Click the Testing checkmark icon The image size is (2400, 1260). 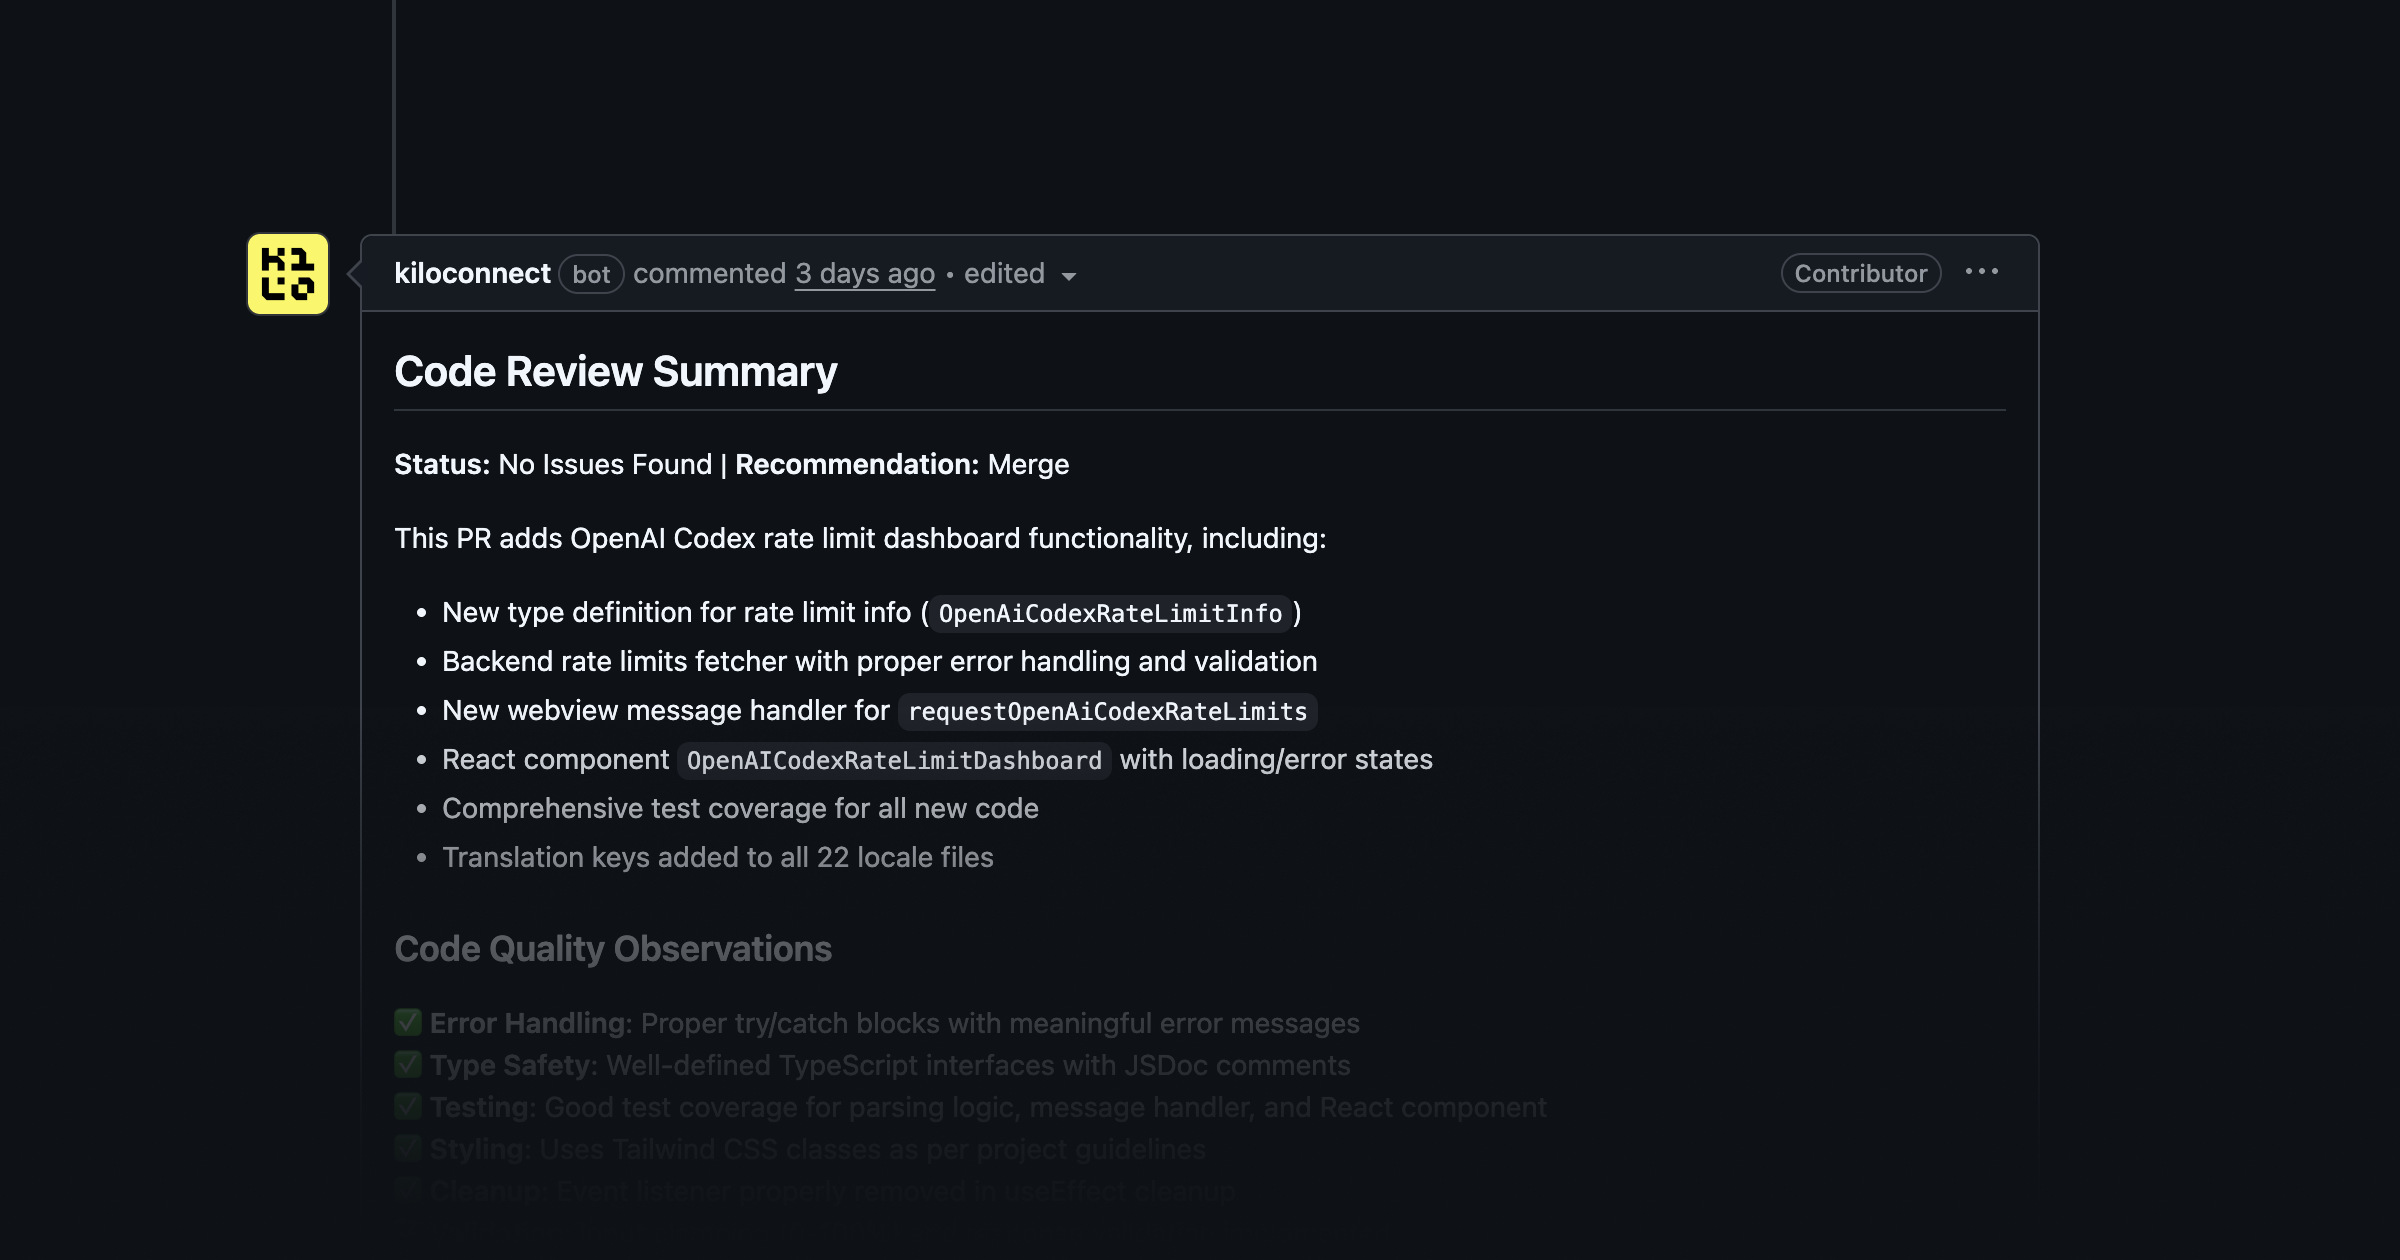407,1106
